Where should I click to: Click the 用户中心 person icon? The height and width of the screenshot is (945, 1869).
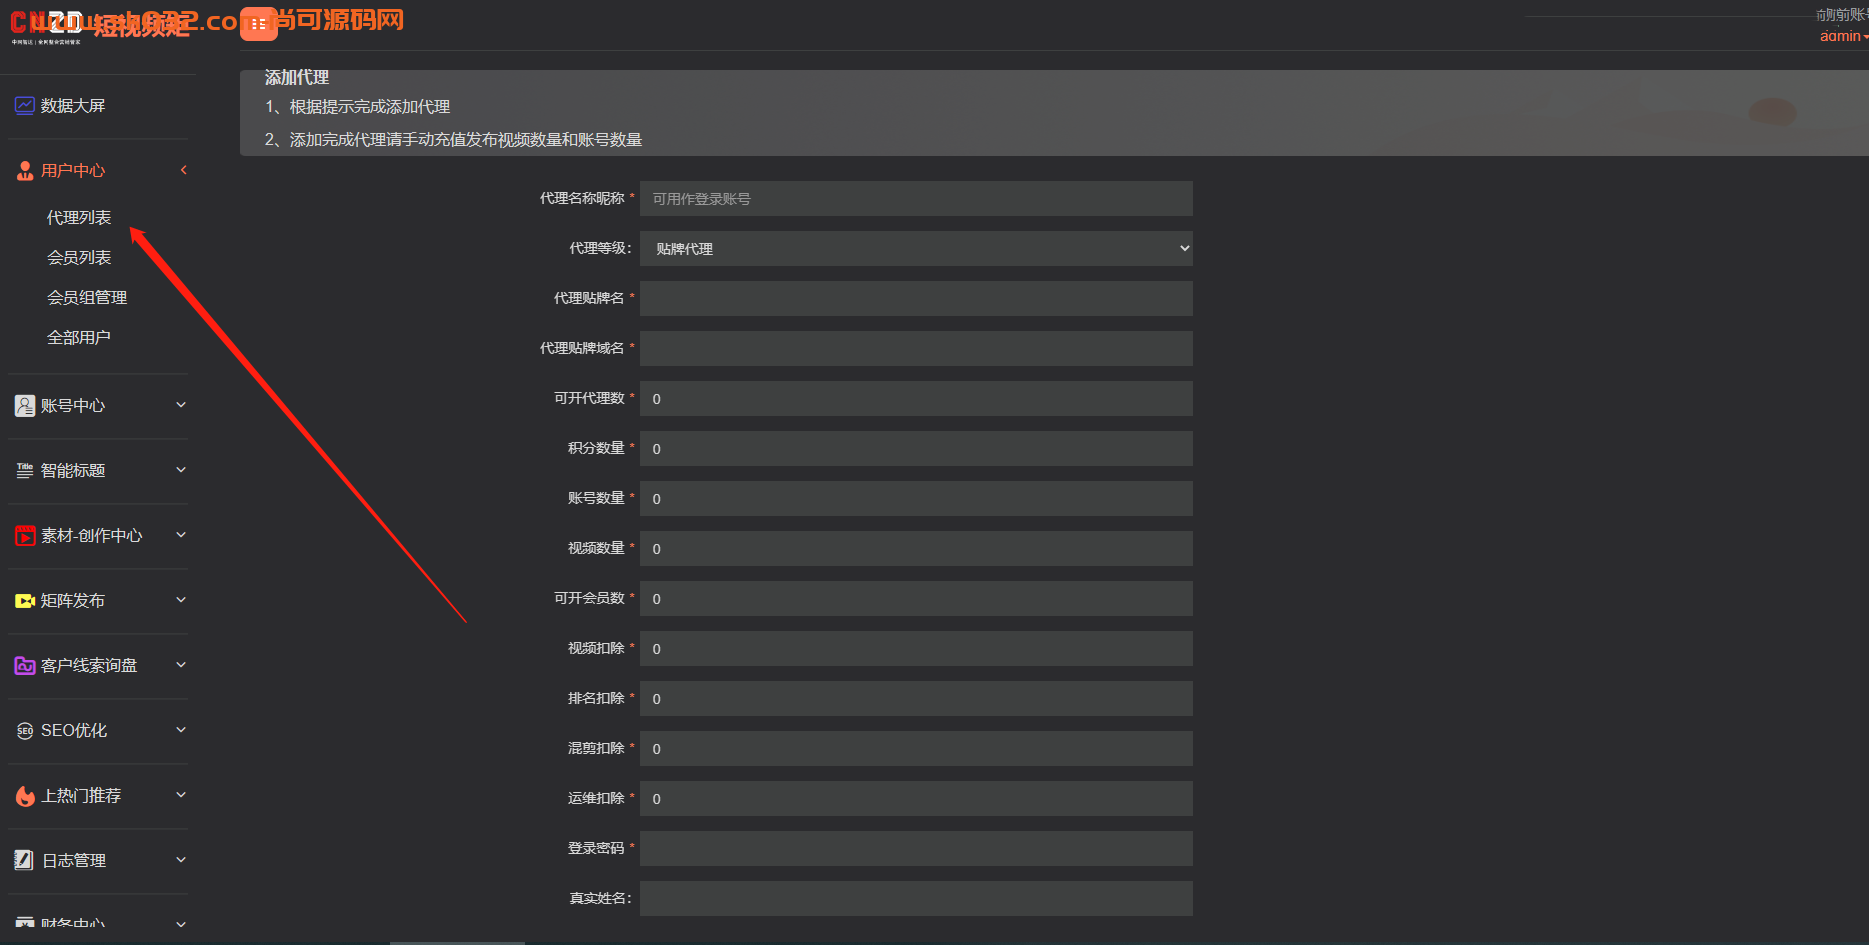coord(25,171)
